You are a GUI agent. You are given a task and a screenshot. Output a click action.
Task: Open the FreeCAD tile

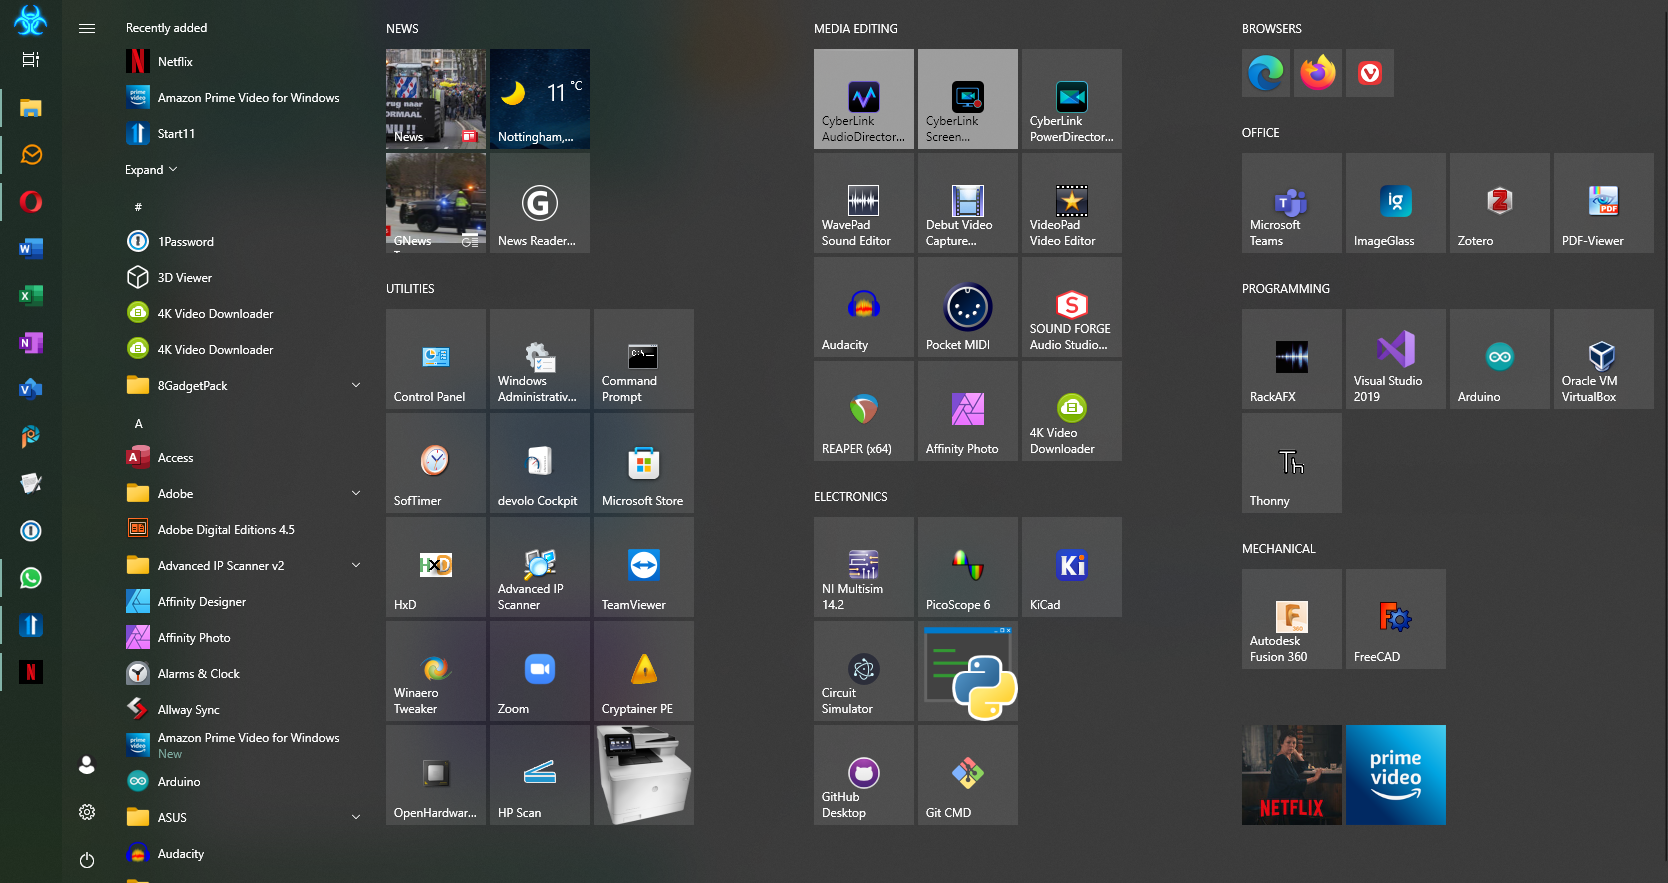pos(1396,619)
